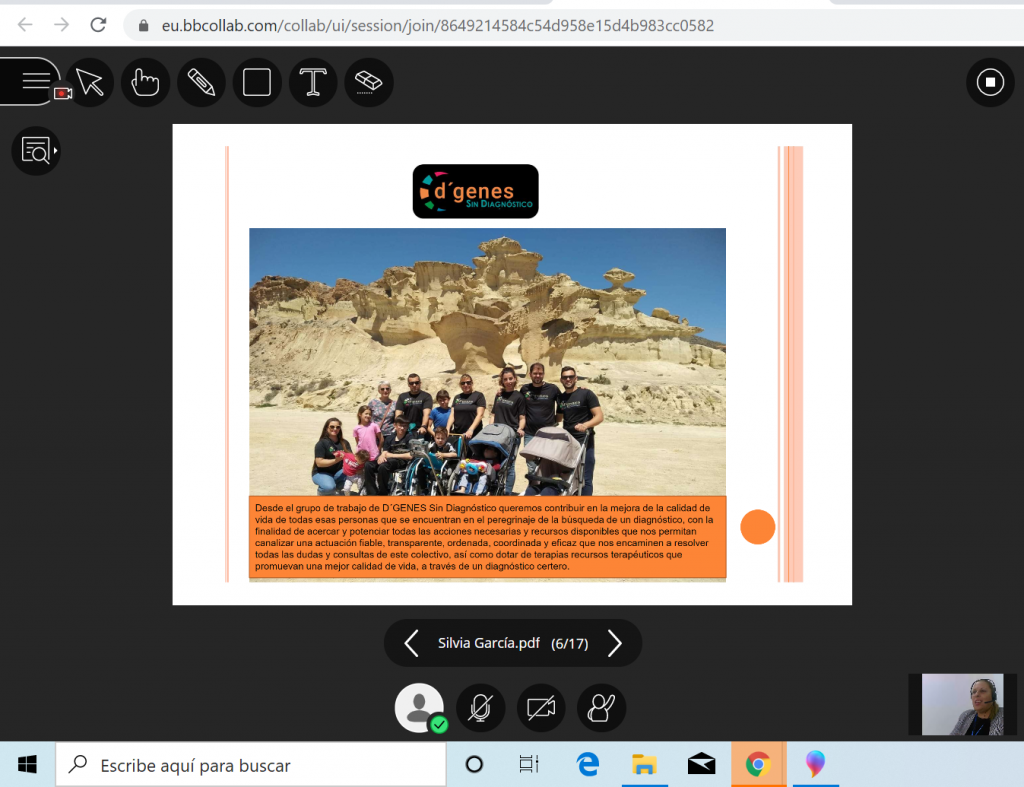Go to the next slide

(x=615, y=643)
